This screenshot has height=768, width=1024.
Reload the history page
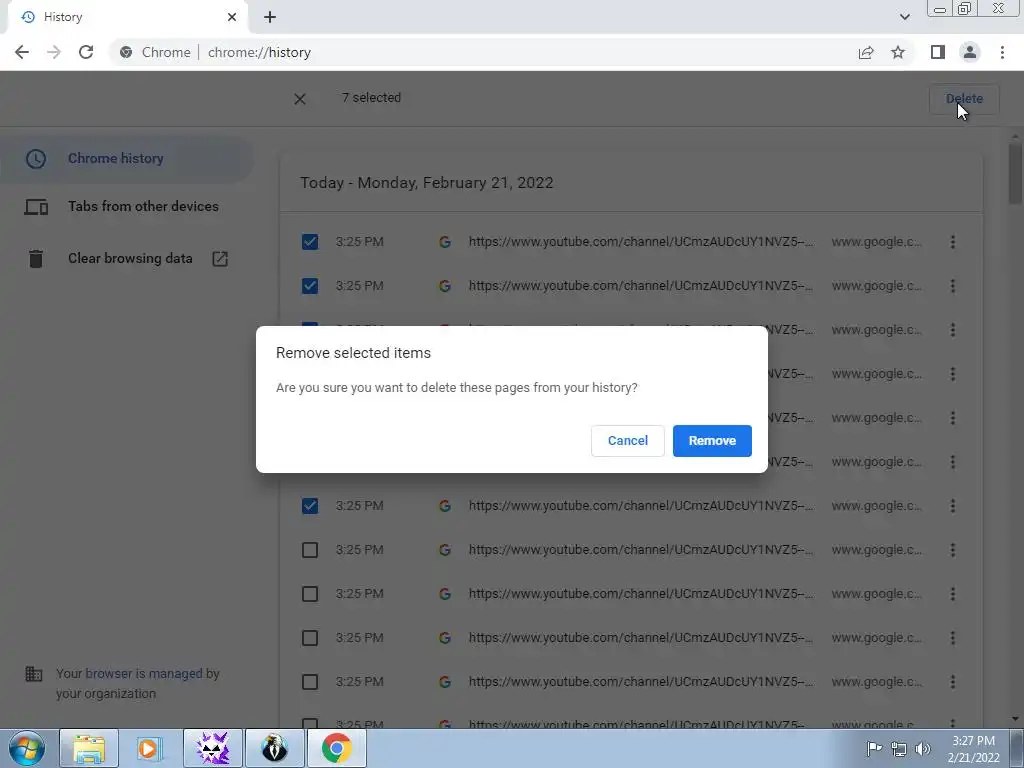click(x=86, y=52)
